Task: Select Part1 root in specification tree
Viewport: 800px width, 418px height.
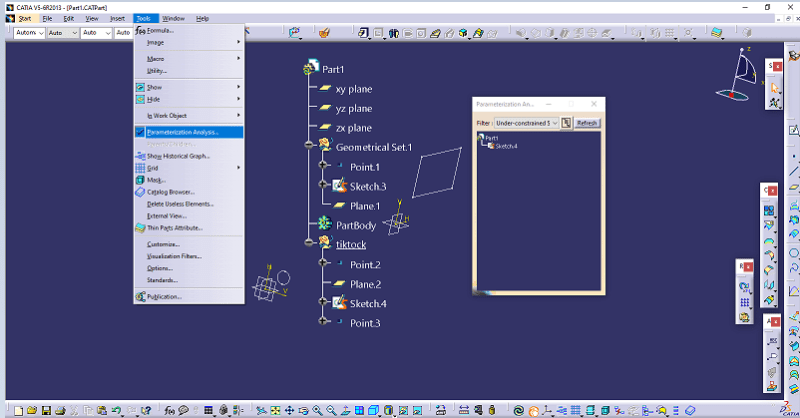Action: pos(333,69)
